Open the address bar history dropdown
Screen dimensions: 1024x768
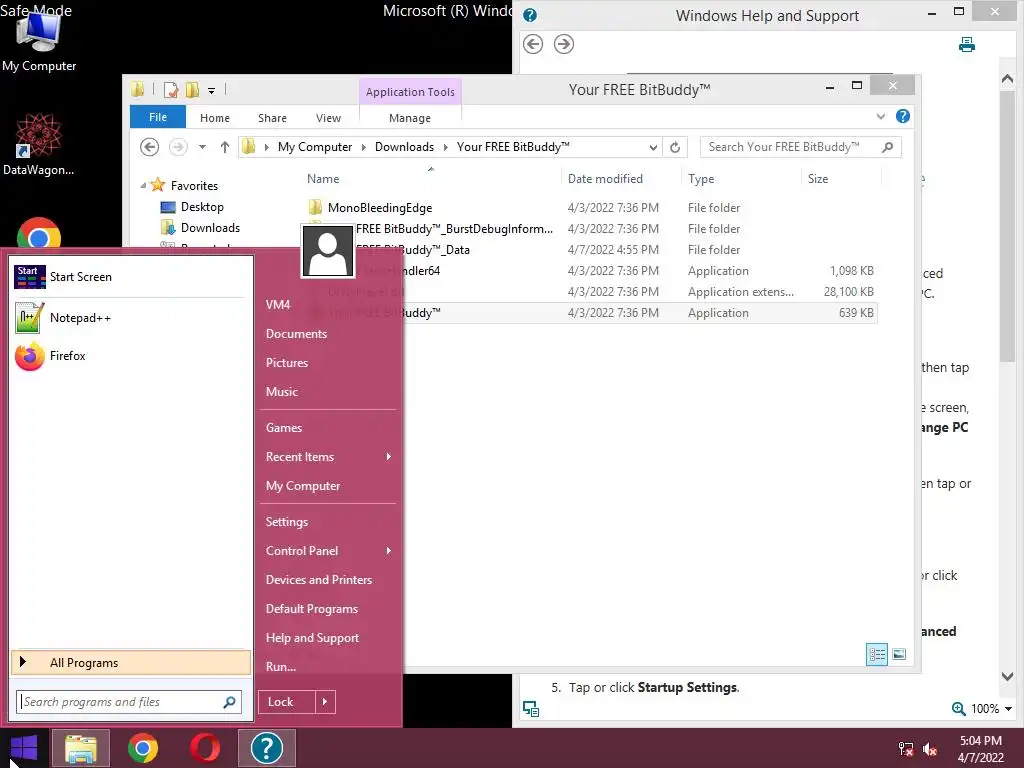[x=653, y=148]
